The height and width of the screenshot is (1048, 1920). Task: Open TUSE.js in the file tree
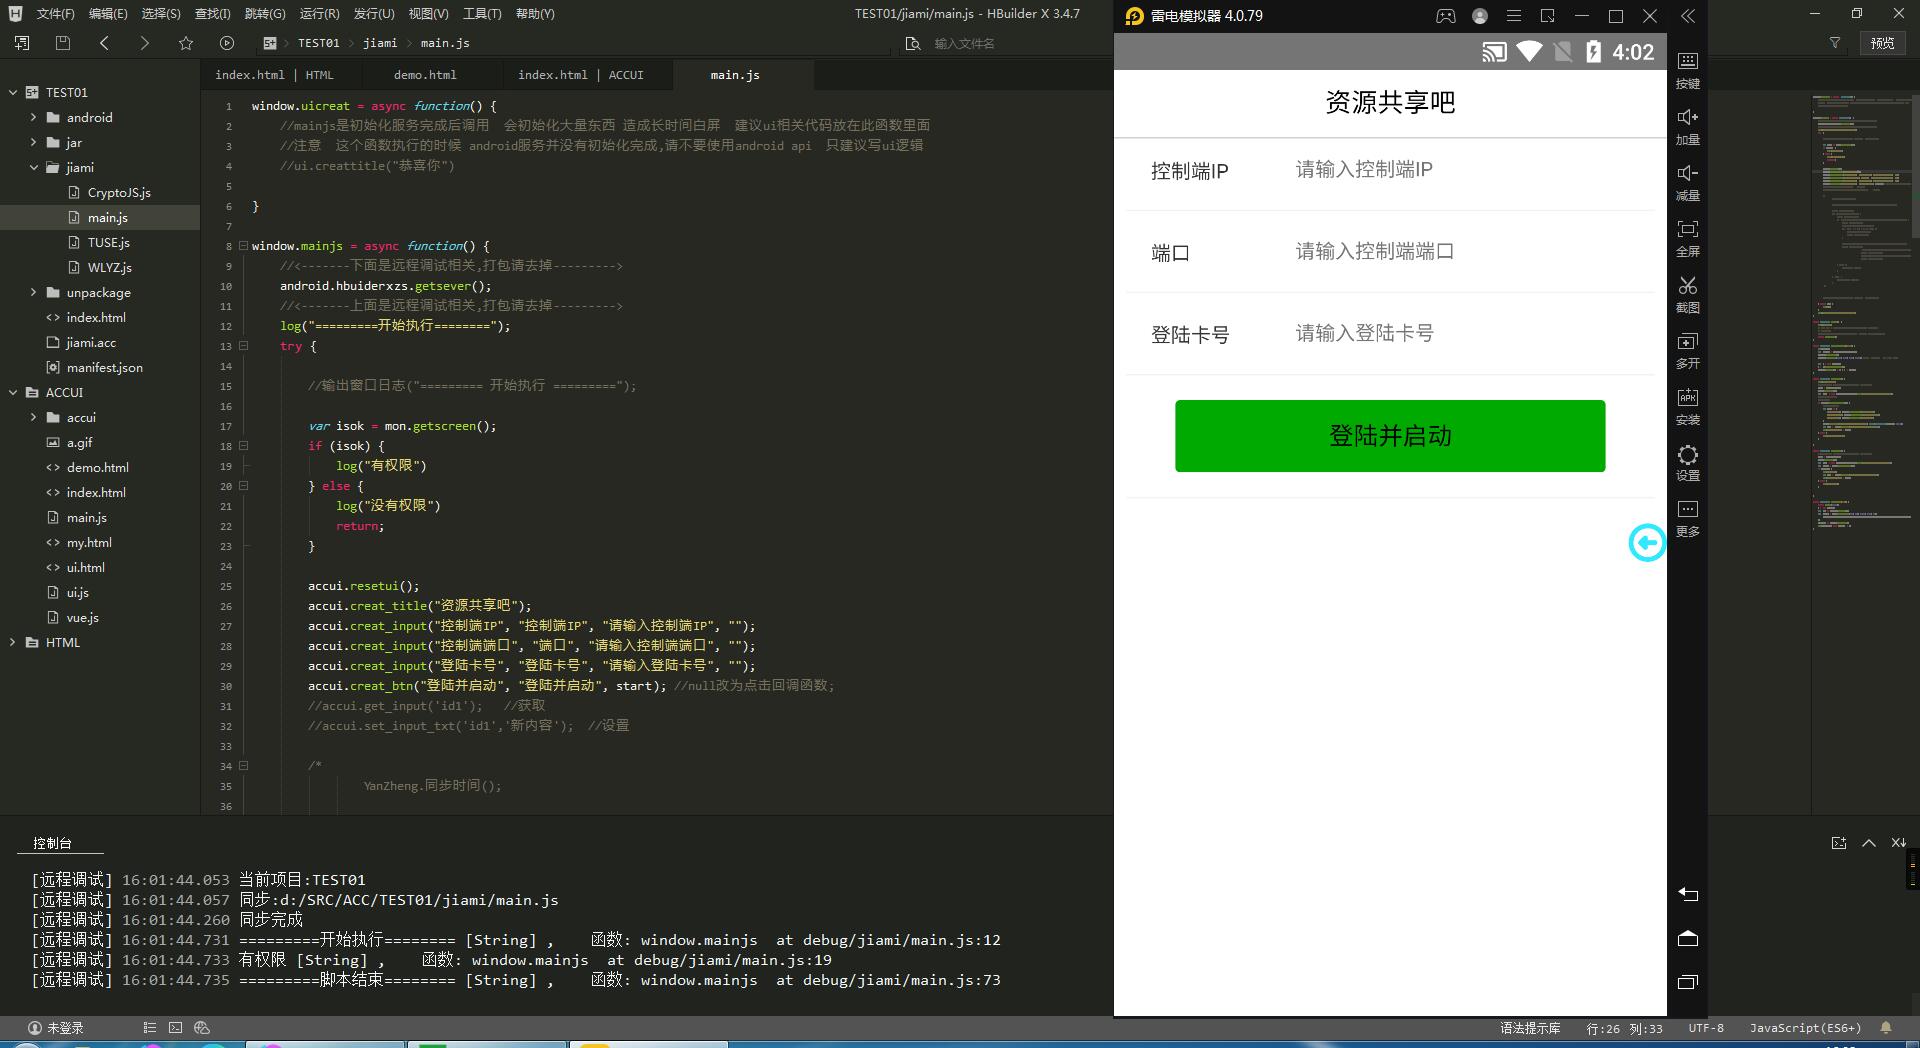pyautogui.click(x=108, y=242)
